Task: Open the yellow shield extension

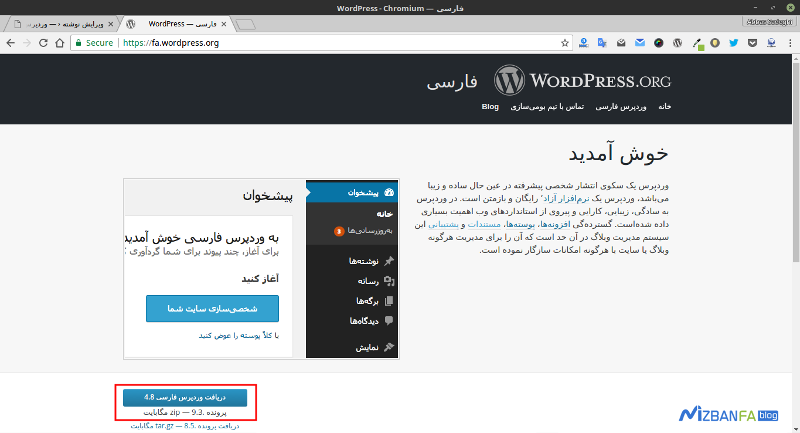Action: [x=715, y=43]
